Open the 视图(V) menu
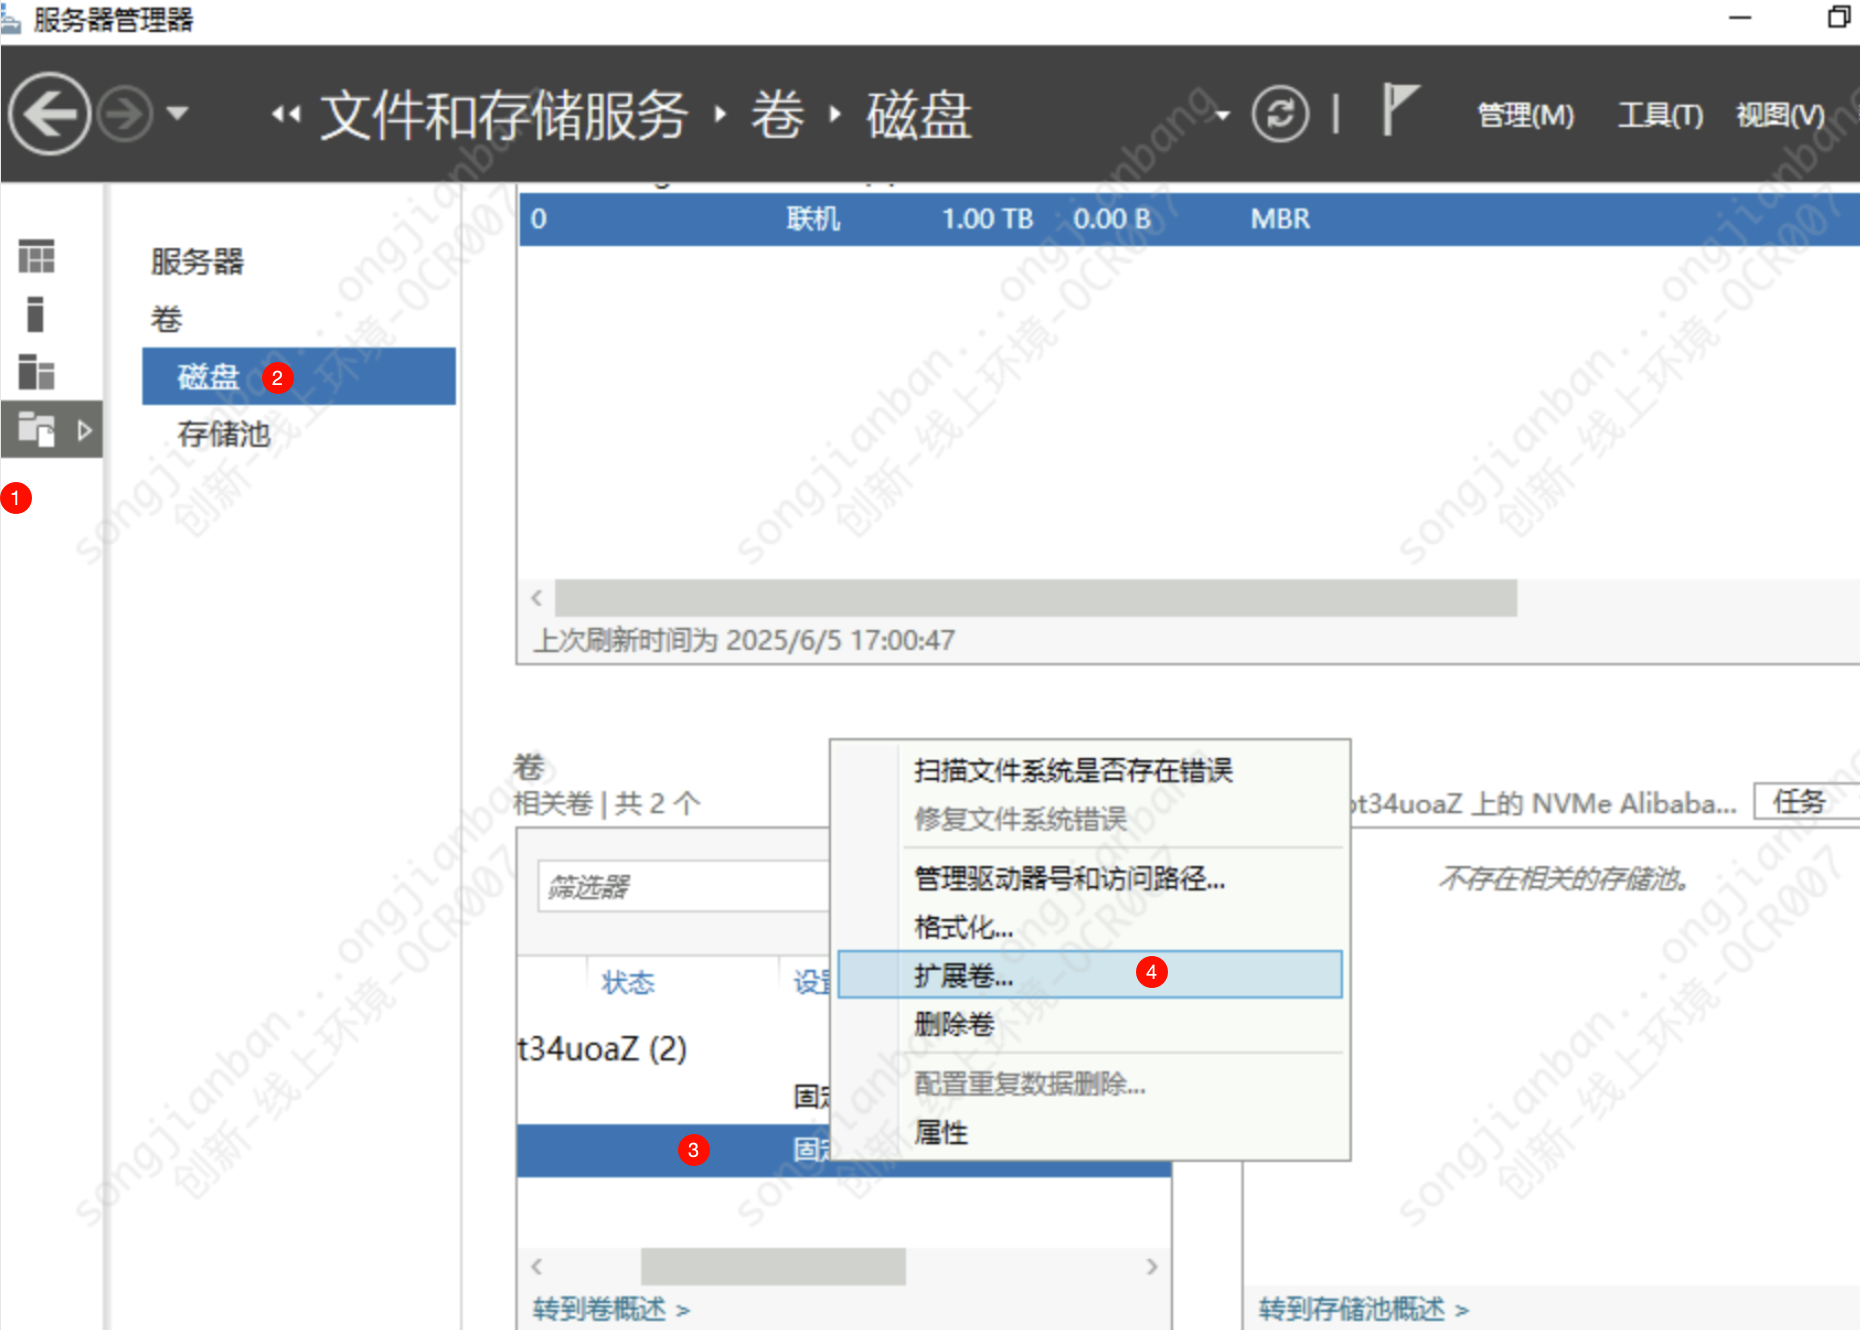This screenshot has width=1860, height=1330. [1779, 115]
